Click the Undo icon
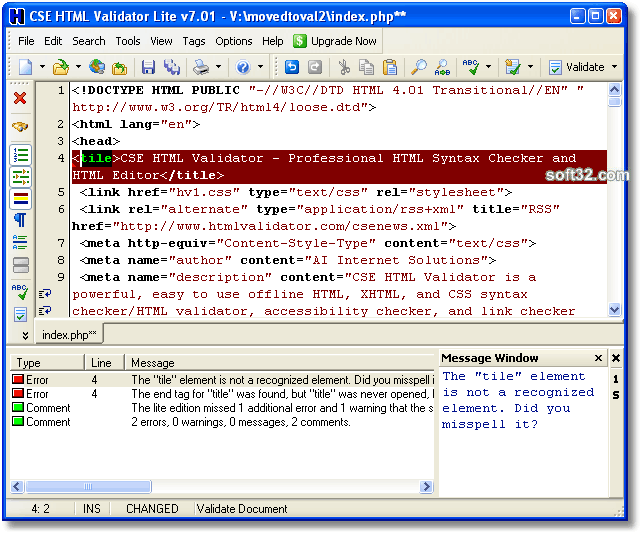 292,67
